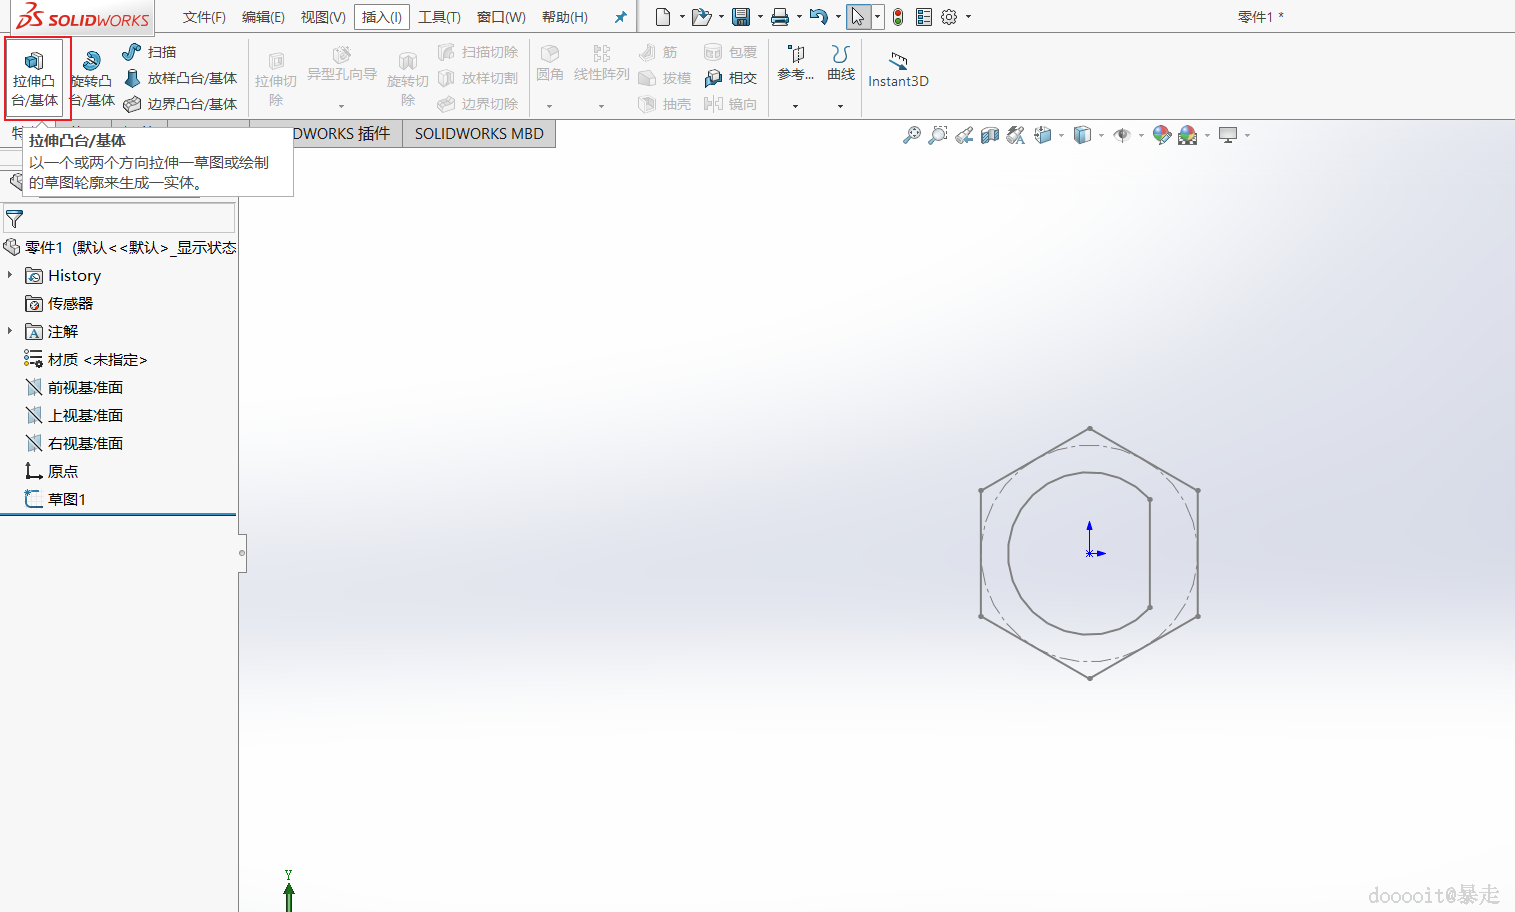Open the 插入(I) menu
The height and width of the screenshot is (912, 1515).
pos(381,17)
